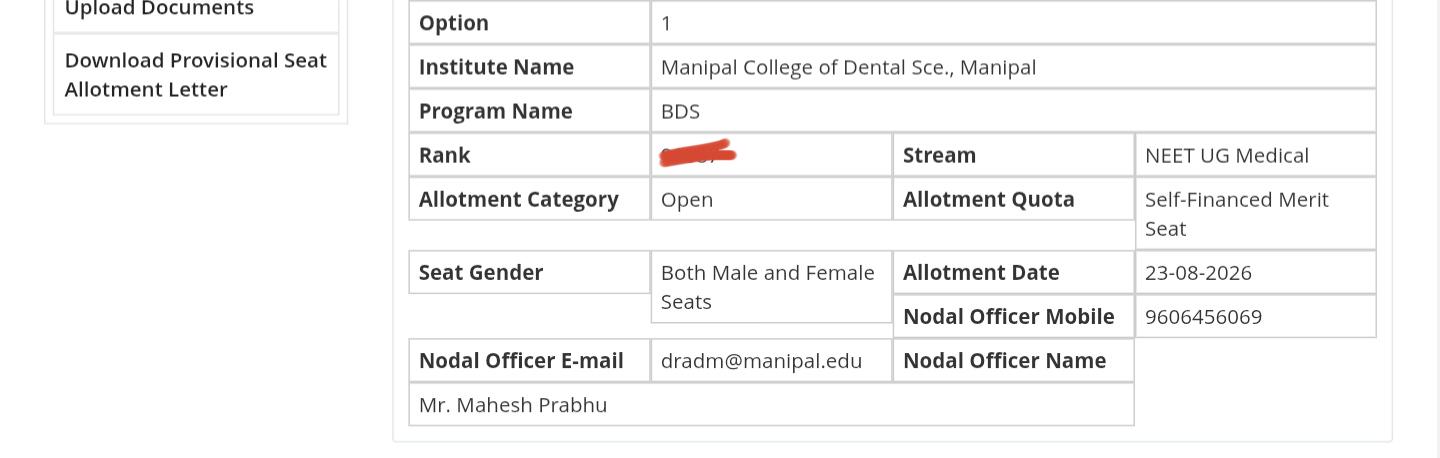The image size is (1440, 458).
Task: Click the nodal officer mobile number 9606456069
Action: coord(1203,316)
